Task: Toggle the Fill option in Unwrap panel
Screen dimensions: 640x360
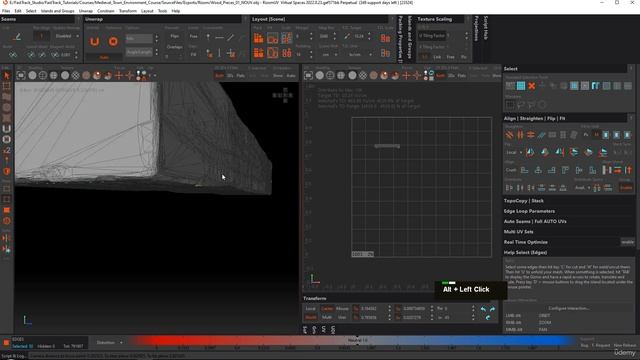Action: point(193,54)
